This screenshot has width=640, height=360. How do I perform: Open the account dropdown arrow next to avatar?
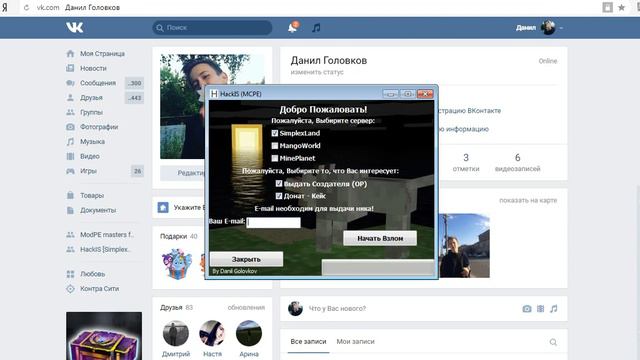pos(561,28)
